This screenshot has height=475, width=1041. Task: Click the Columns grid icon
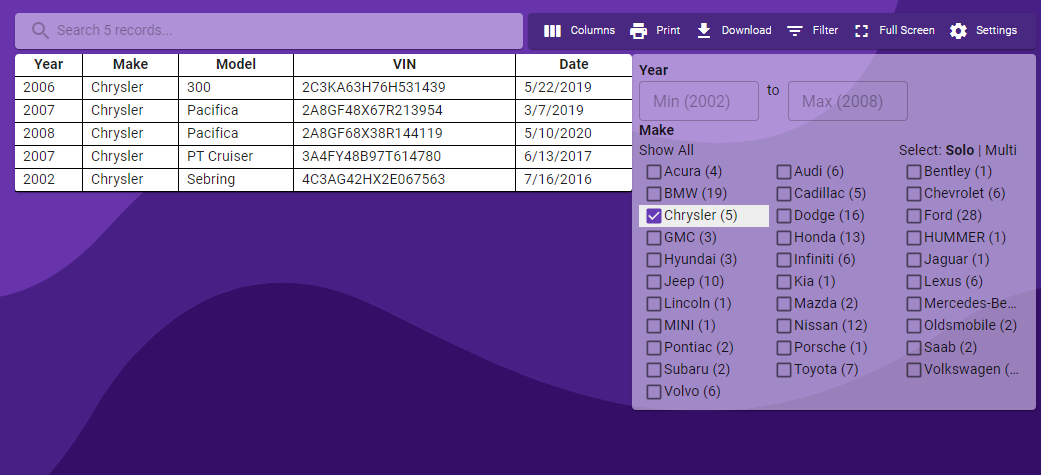pyautogui.click(x=552, y=31)
